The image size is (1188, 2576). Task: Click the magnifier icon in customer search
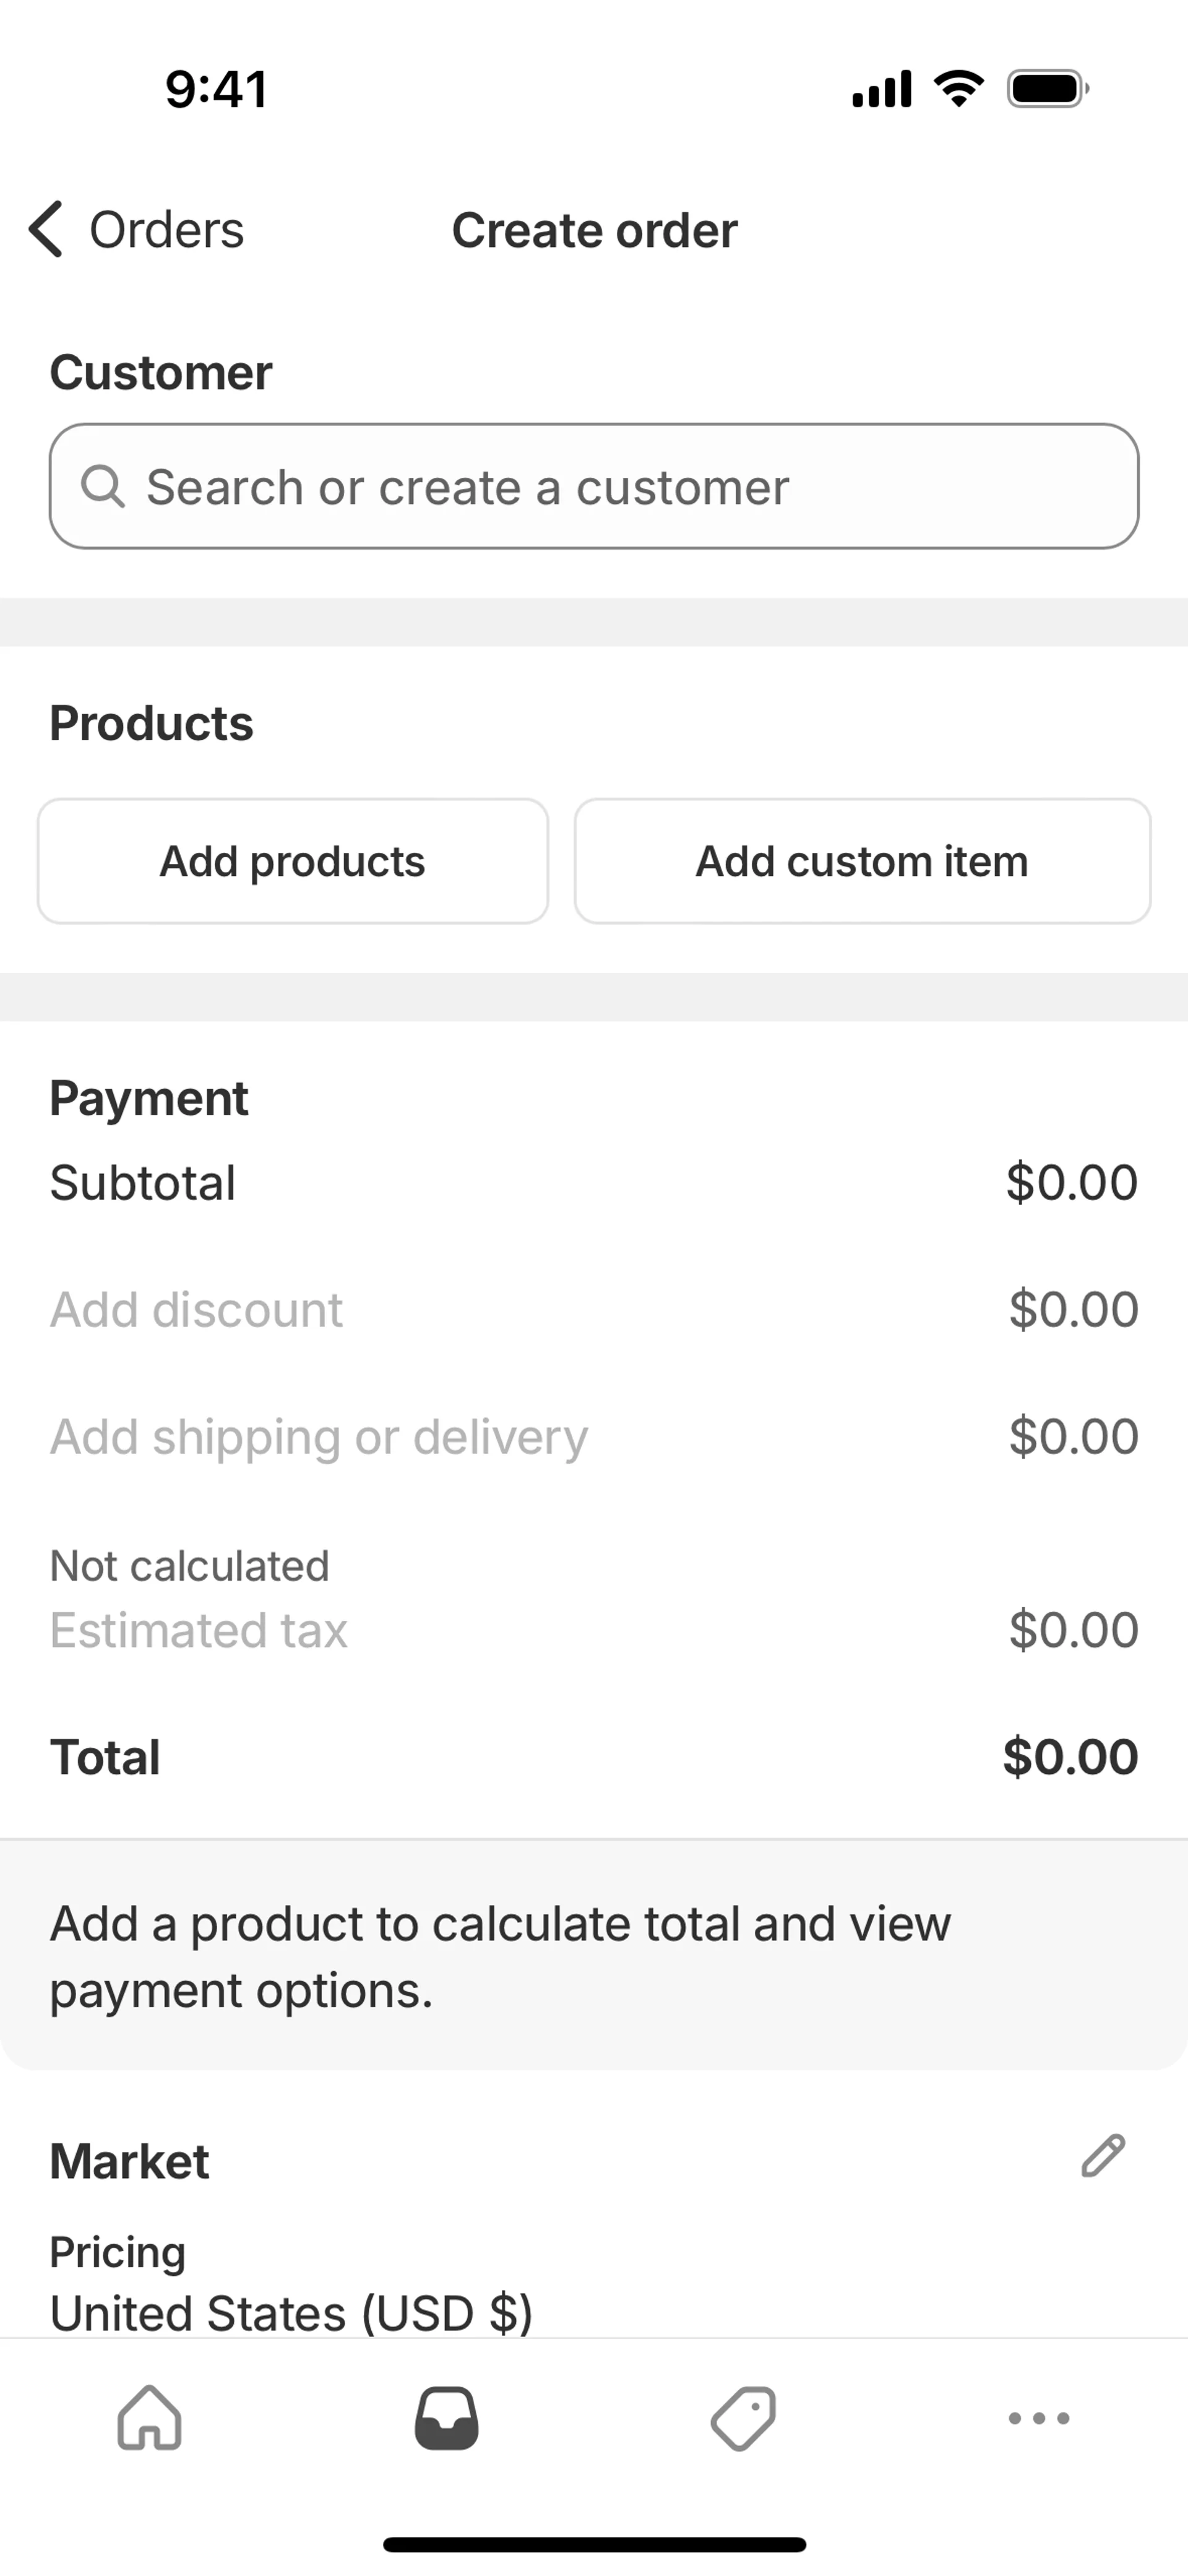[102, 487]
